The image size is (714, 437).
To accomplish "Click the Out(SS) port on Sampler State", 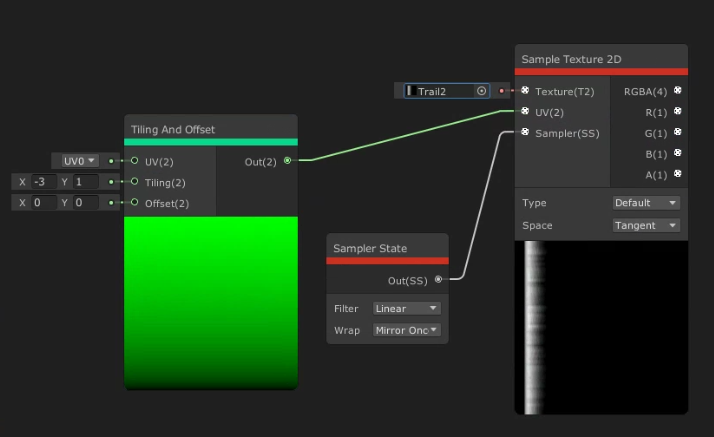I will [x=438, y=279].
